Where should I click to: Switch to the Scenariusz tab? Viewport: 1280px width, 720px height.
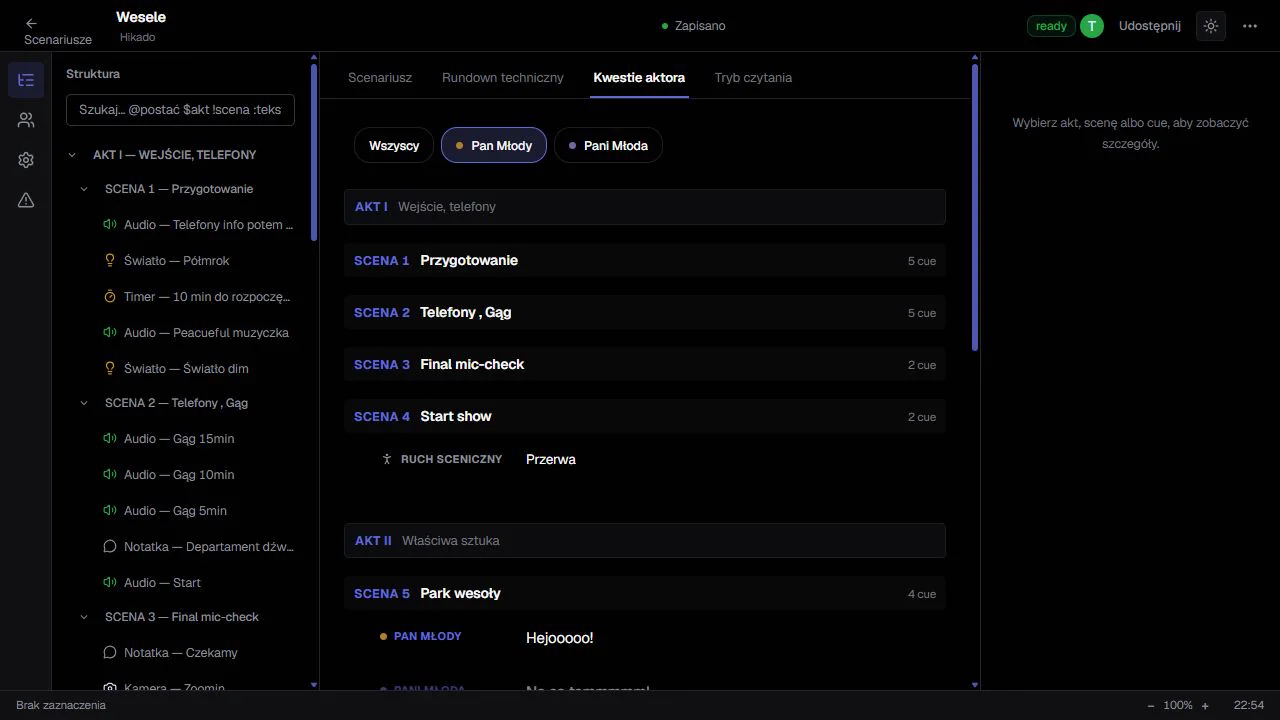tap(380, 77)
